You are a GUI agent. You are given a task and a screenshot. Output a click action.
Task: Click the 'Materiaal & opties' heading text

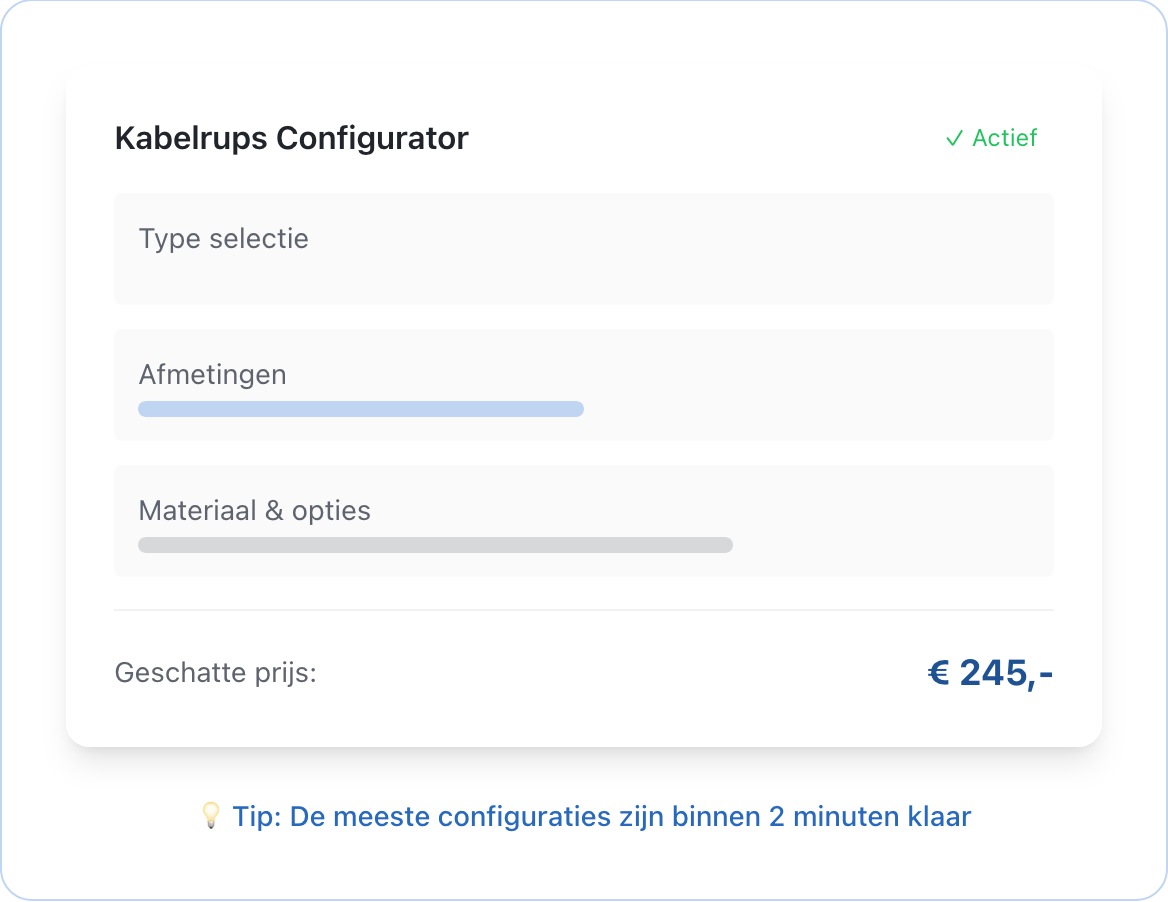(x=254, y=511)
